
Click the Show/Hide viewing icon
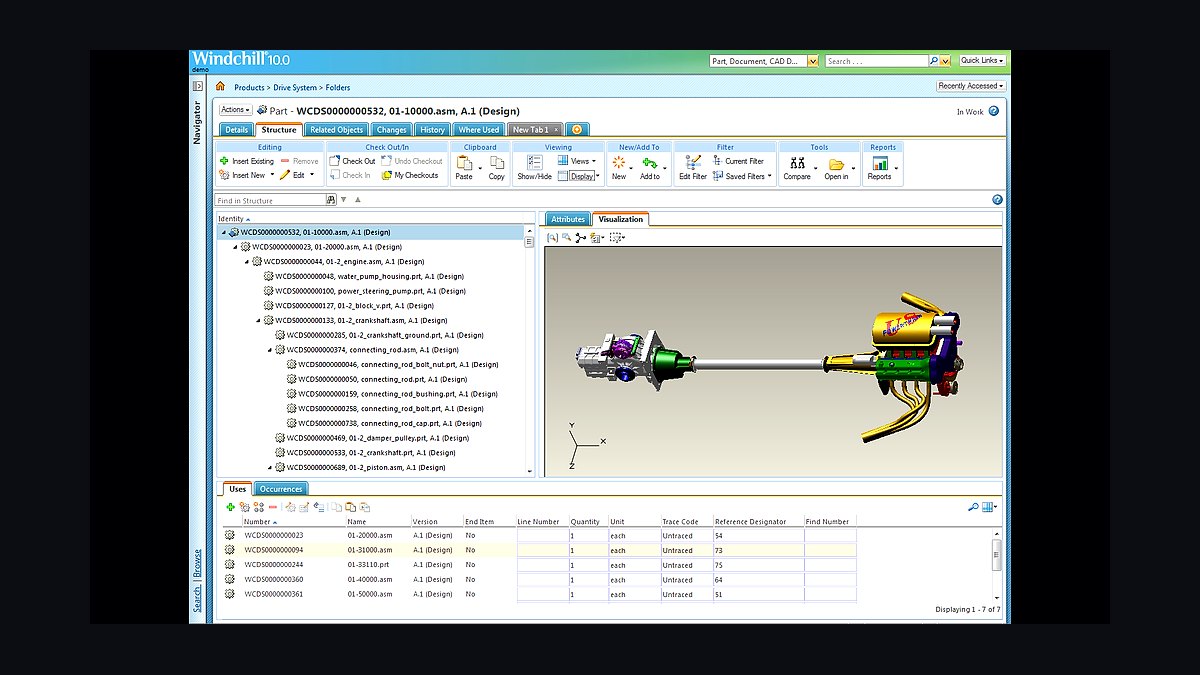tap(534, 162)
